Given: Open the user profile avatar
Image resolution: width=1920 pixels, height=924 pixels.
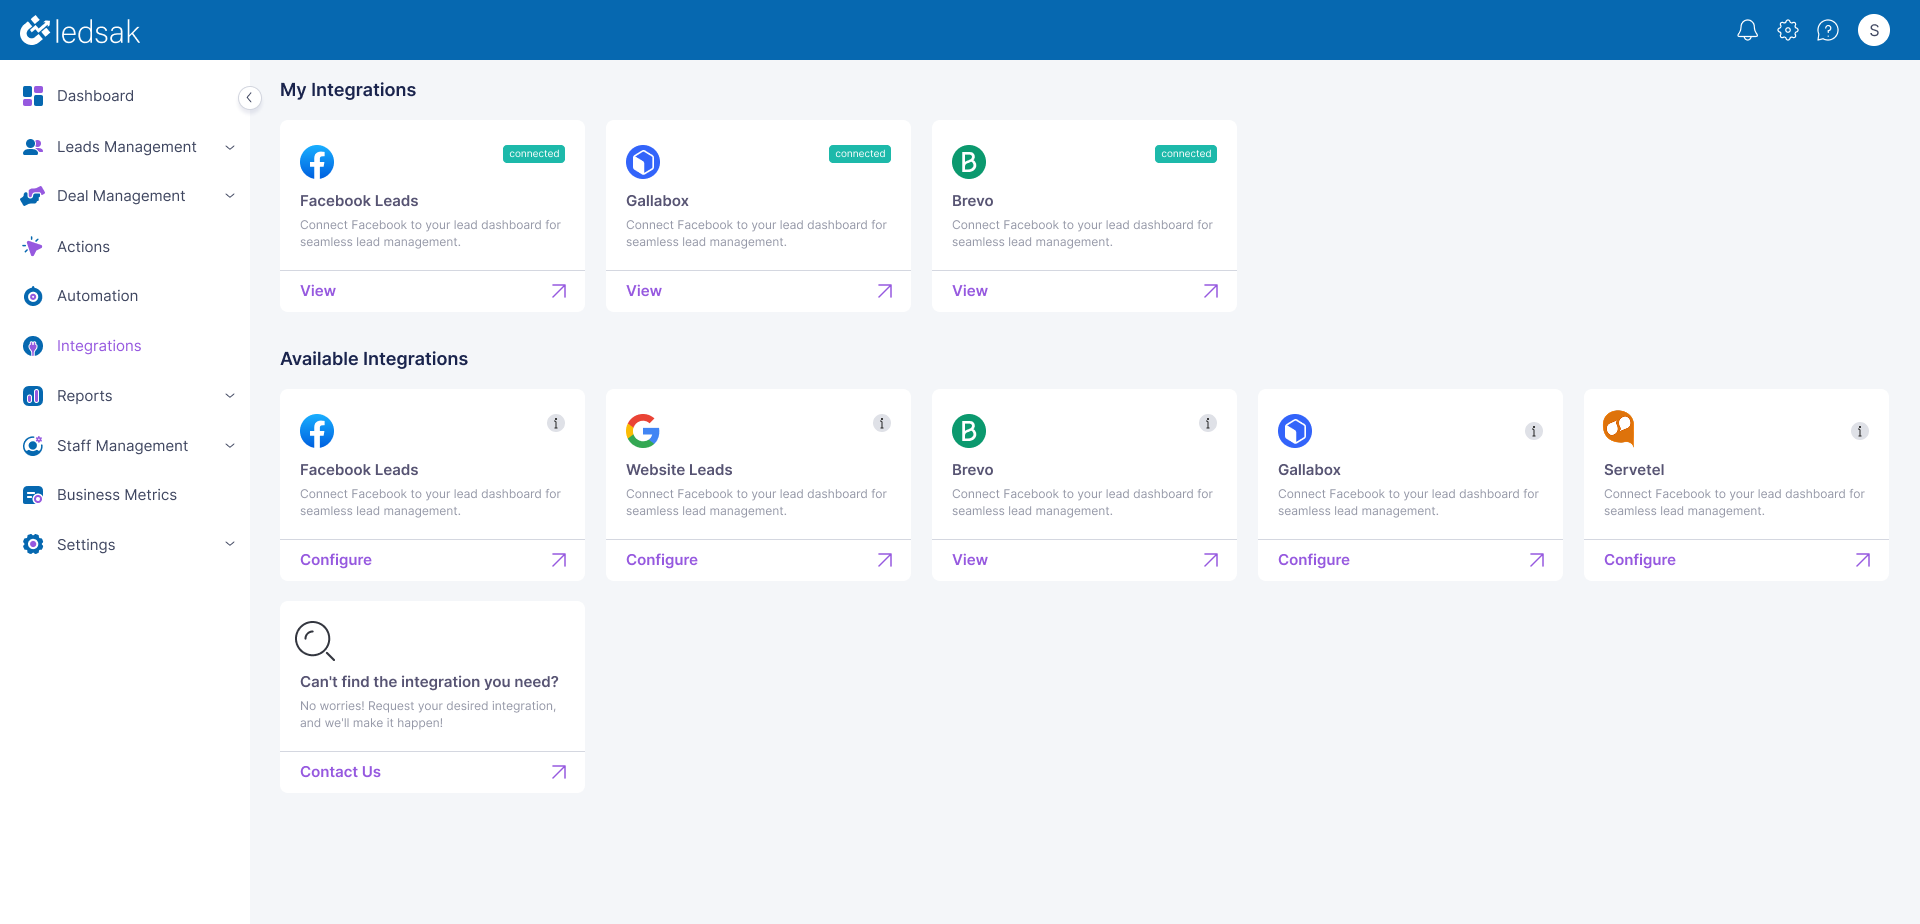Looking at the screenshot, I should 1874,30.
